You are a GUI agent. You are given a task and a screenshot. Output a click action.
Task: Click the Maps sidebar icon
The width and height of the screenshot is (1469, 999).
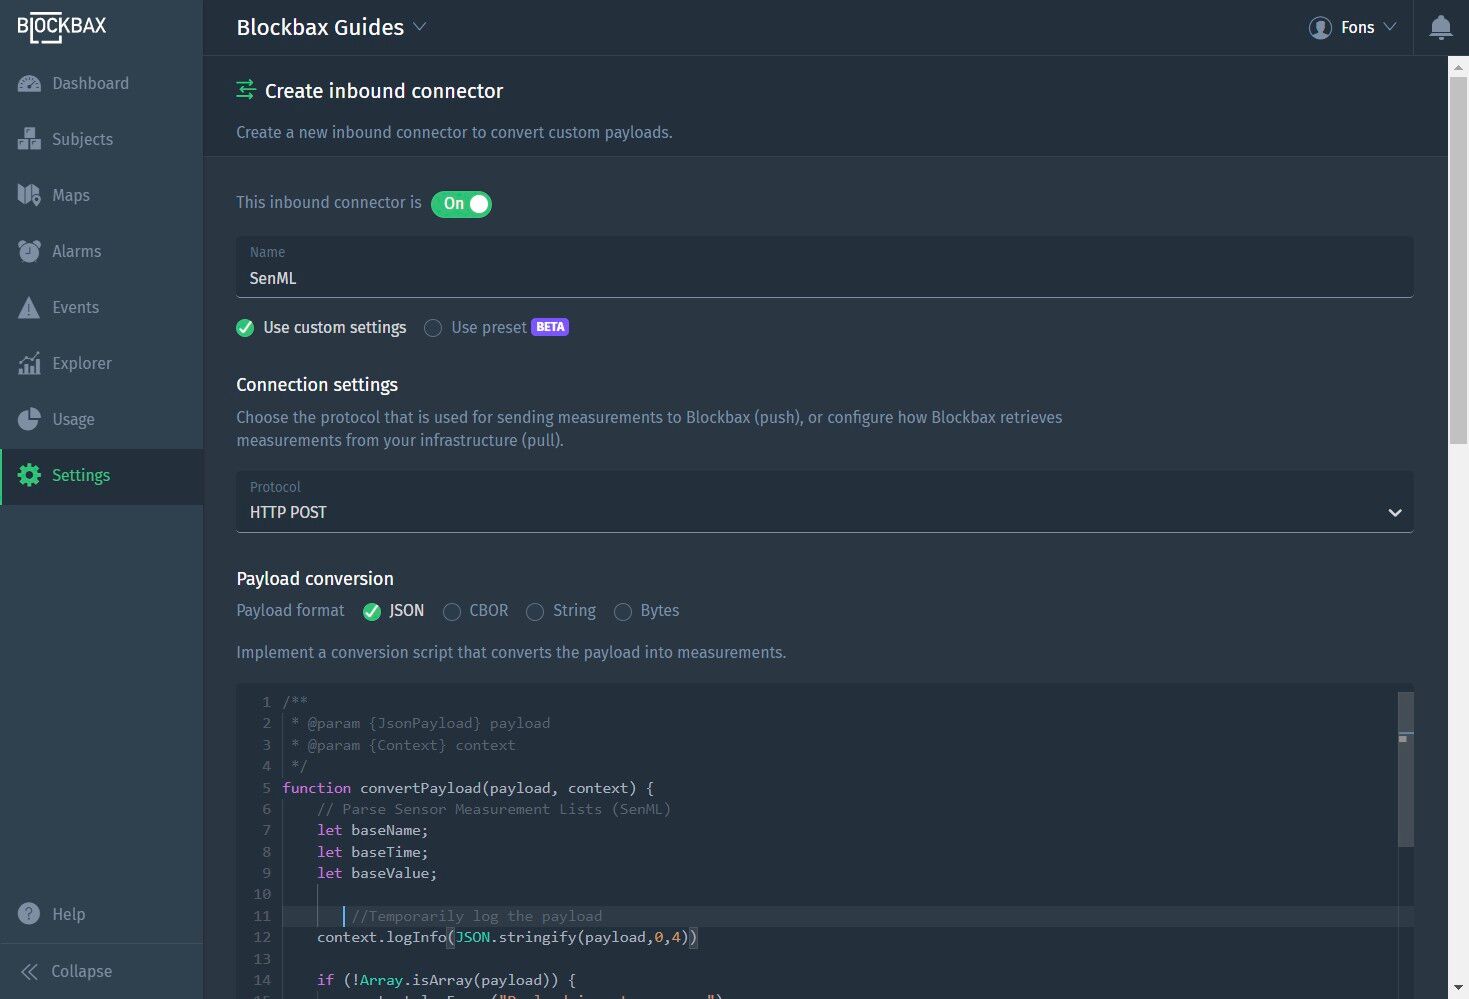point(29,196)
